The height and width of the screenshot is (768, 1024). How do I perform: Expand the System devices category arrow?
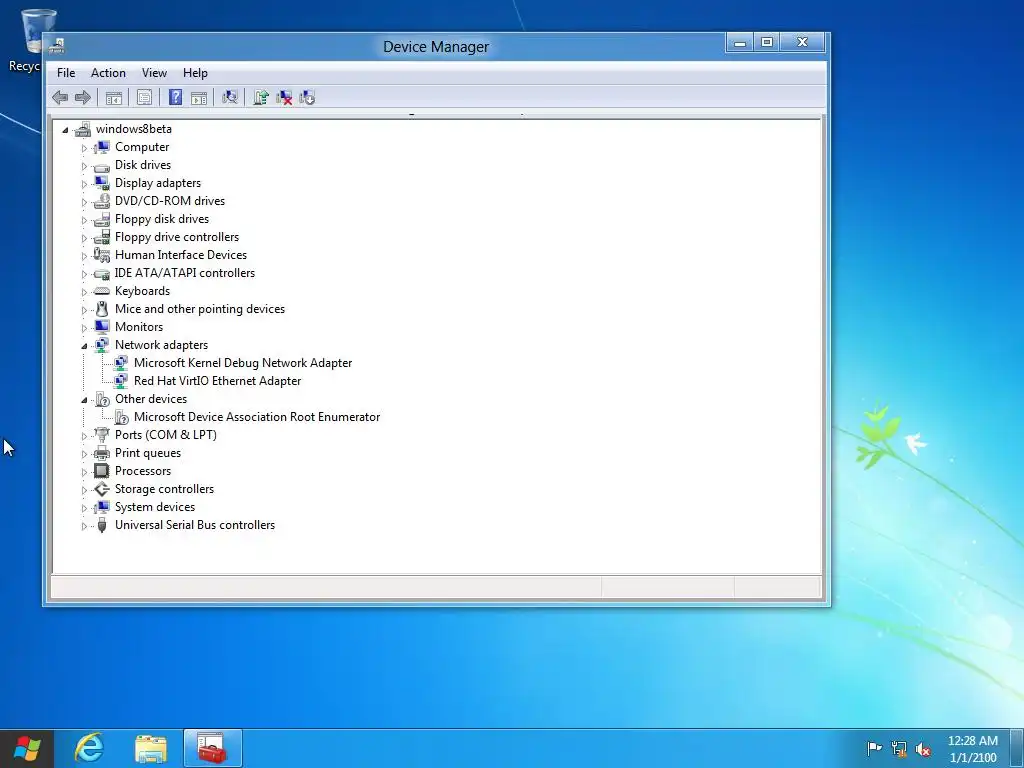(x=84, y=507)
